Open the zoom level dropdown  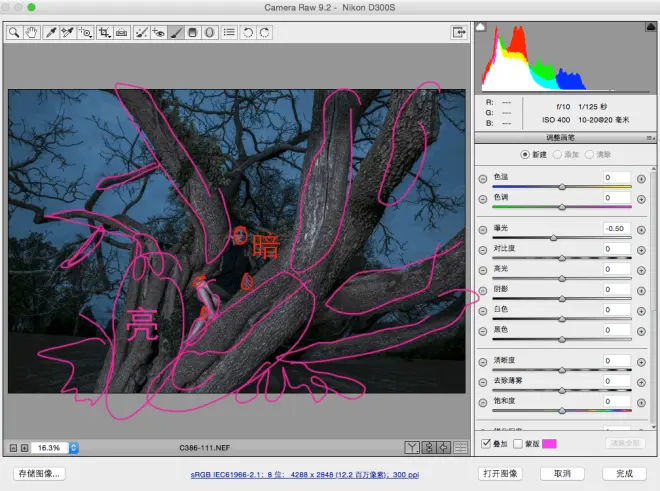point(74,448)
